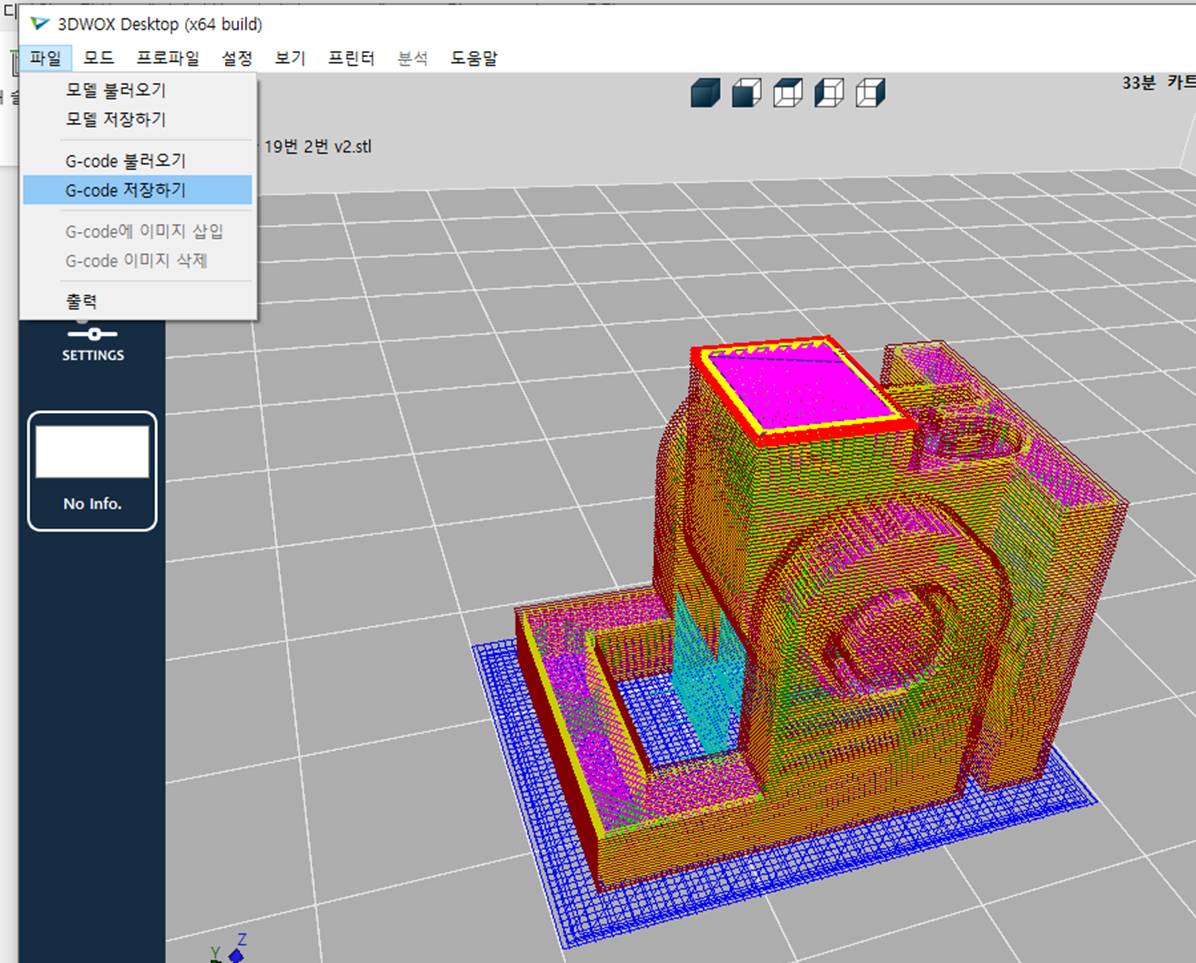Open the 프린터 menu
The height and width of the screenshot is (963, 1196).
point(351,58)
